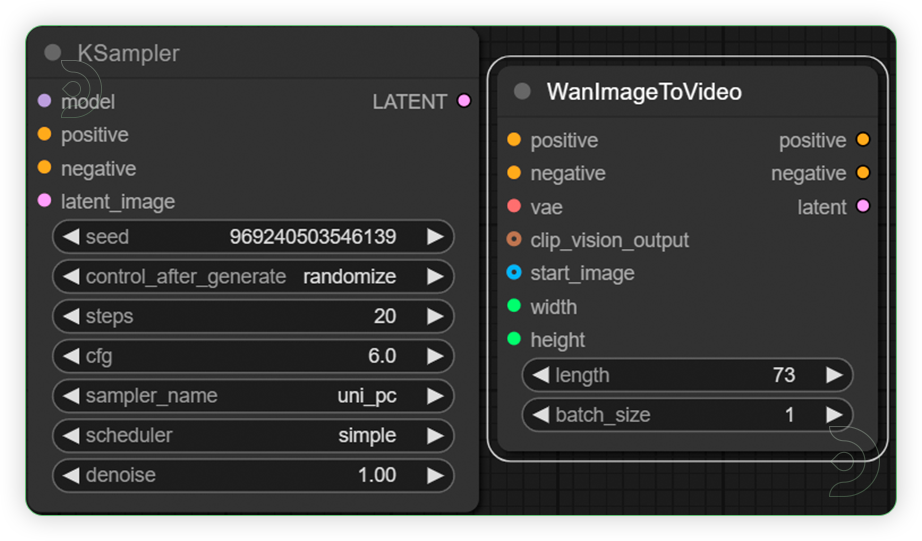Click the batch_size value 1
Viewport: 922px width, 541px height.
pyautogui.click(x=790, y=415)
